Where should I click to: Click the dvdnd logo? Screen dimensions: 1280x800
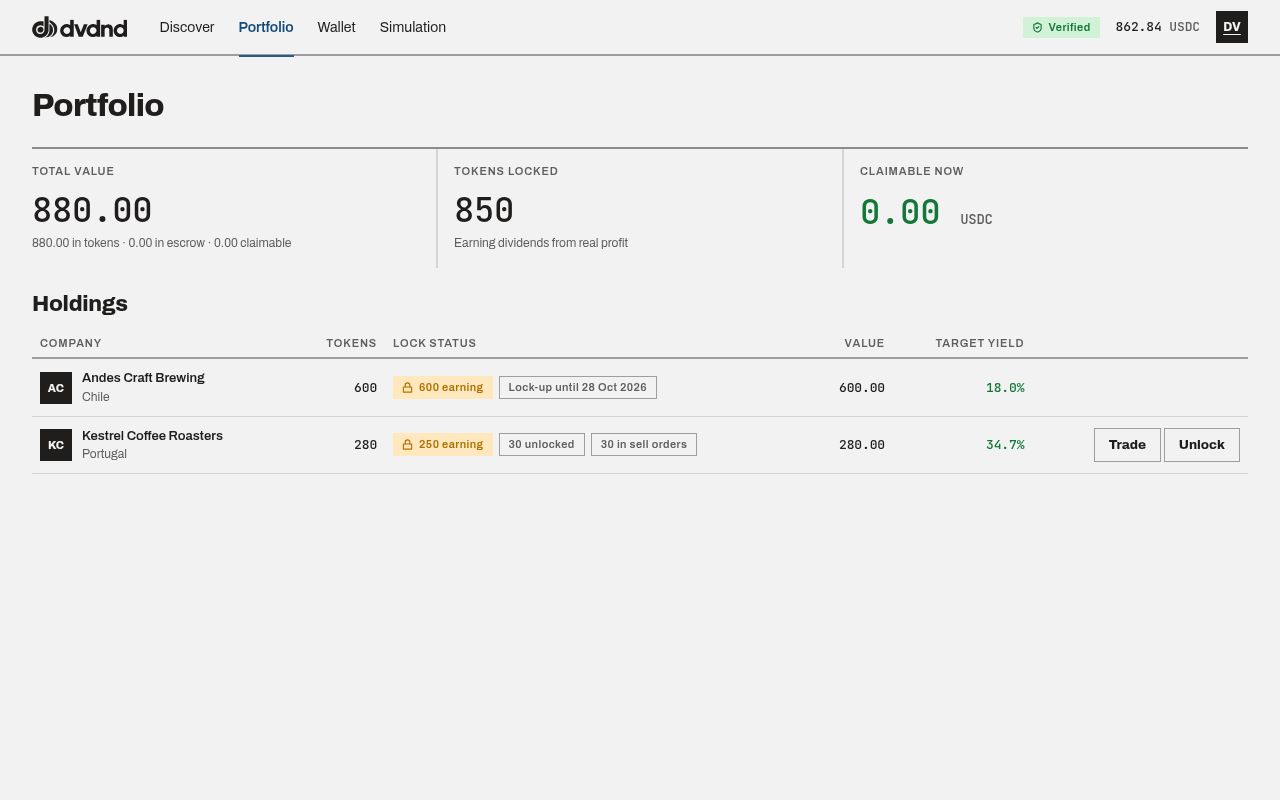80,27
